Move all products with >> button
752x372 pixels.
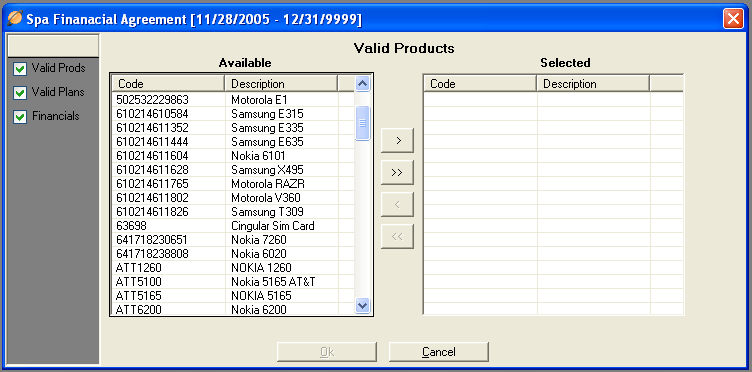[397, 173]
